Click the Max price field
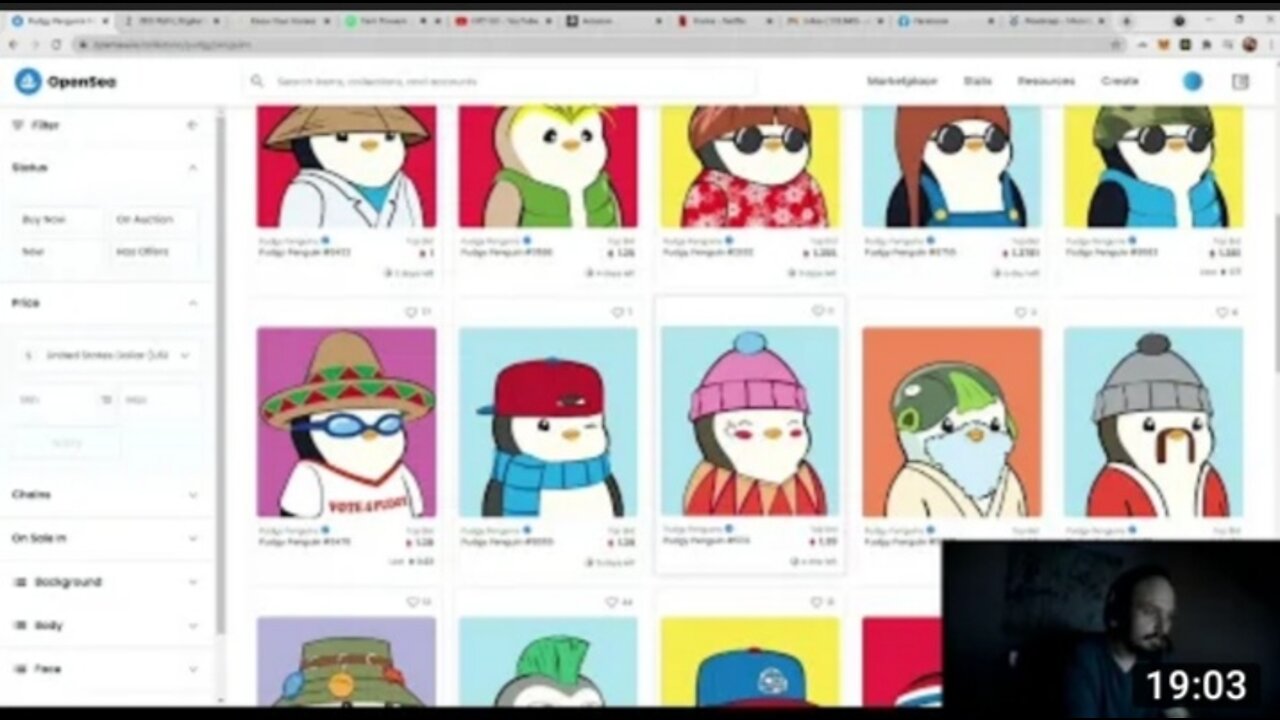This screenshot has width=1280, height=720. click(x=159, y=399)
